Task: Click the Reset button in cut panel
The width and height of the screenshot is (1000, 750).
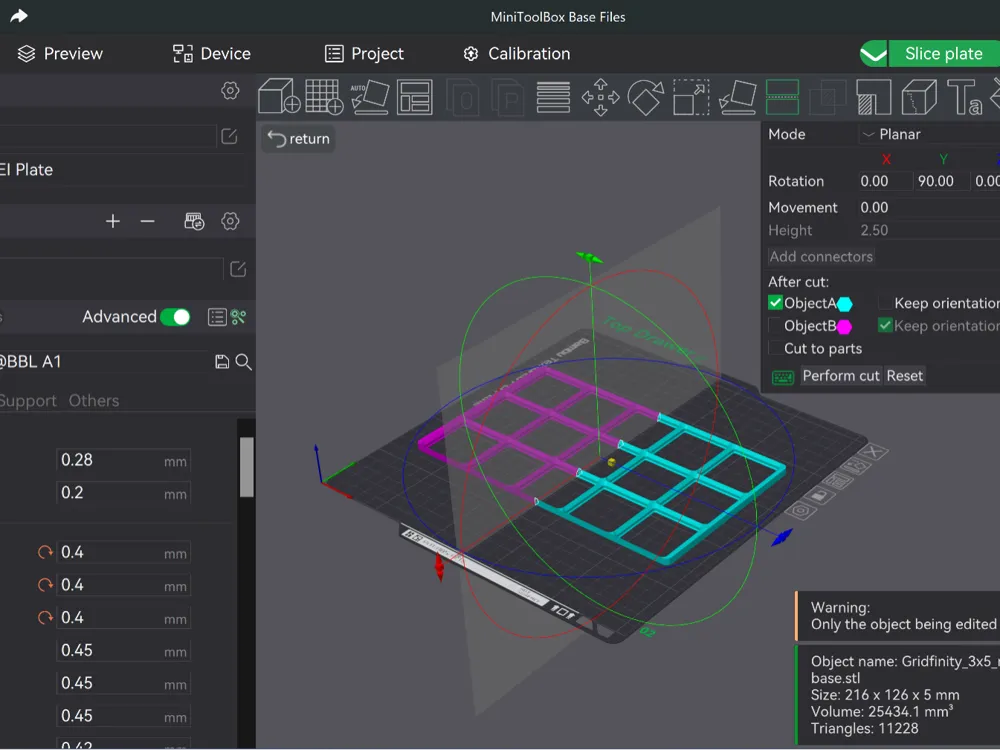Action: (x=904, y=376)
